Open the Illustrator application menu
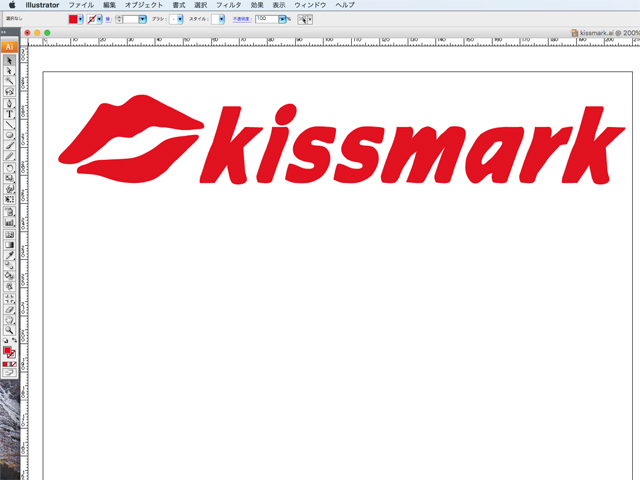 42,5
